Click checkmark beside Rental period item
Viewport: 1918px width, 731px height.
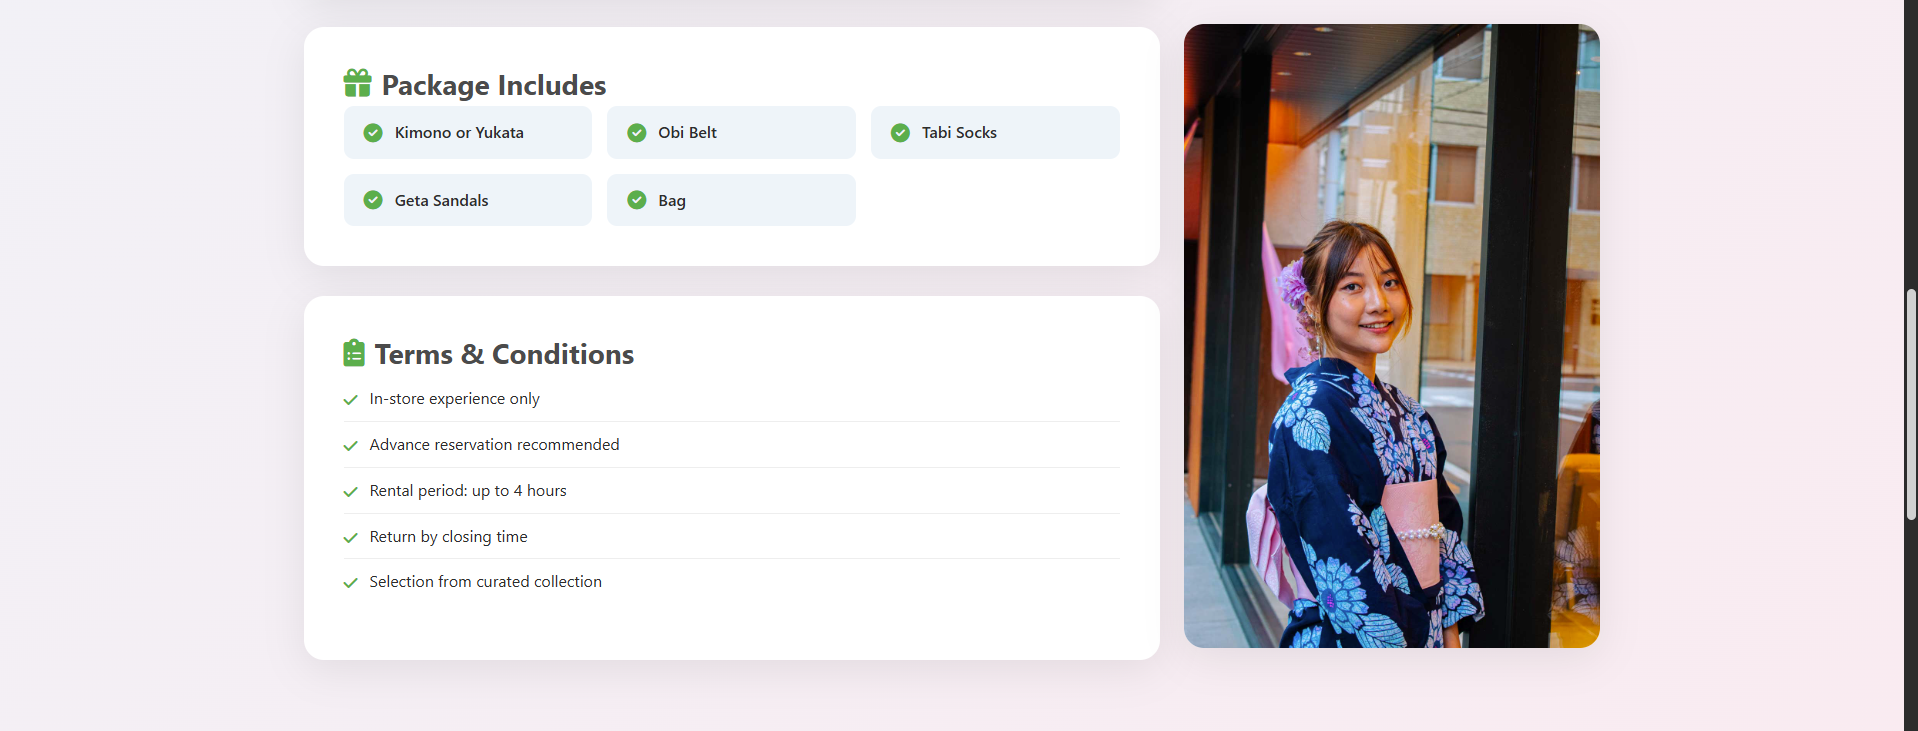(350, 492)
